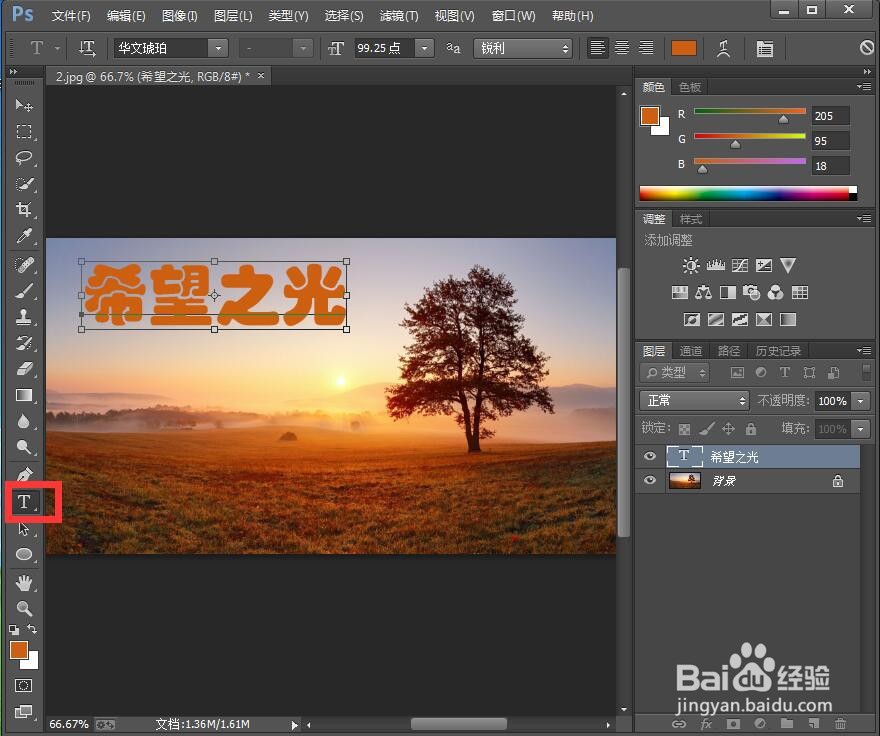Toggle visibility of the 背景 layer

tap(650, 481)
